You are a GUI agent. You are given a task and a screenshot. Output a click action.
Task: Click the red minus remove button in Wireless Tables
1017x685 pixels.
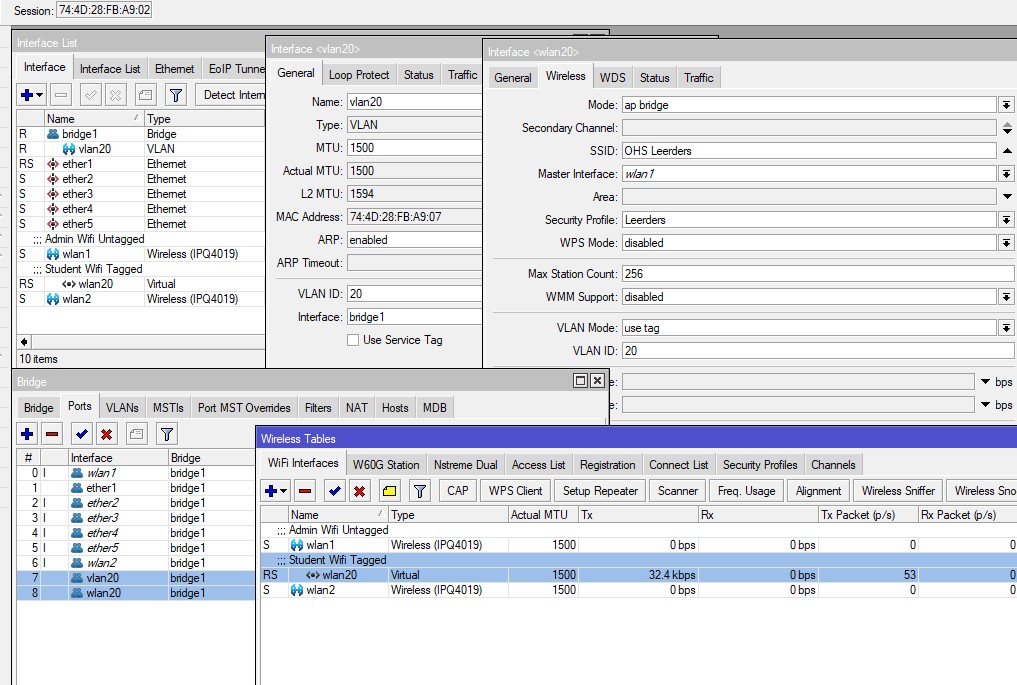tap(306, 491)
